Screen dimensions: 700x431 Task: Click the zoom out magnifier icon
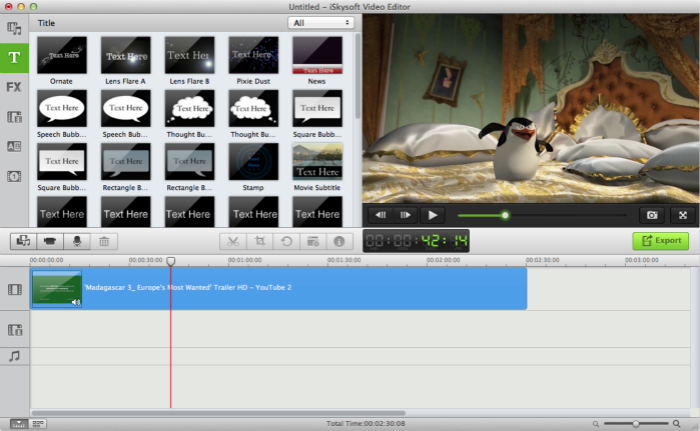596,424
